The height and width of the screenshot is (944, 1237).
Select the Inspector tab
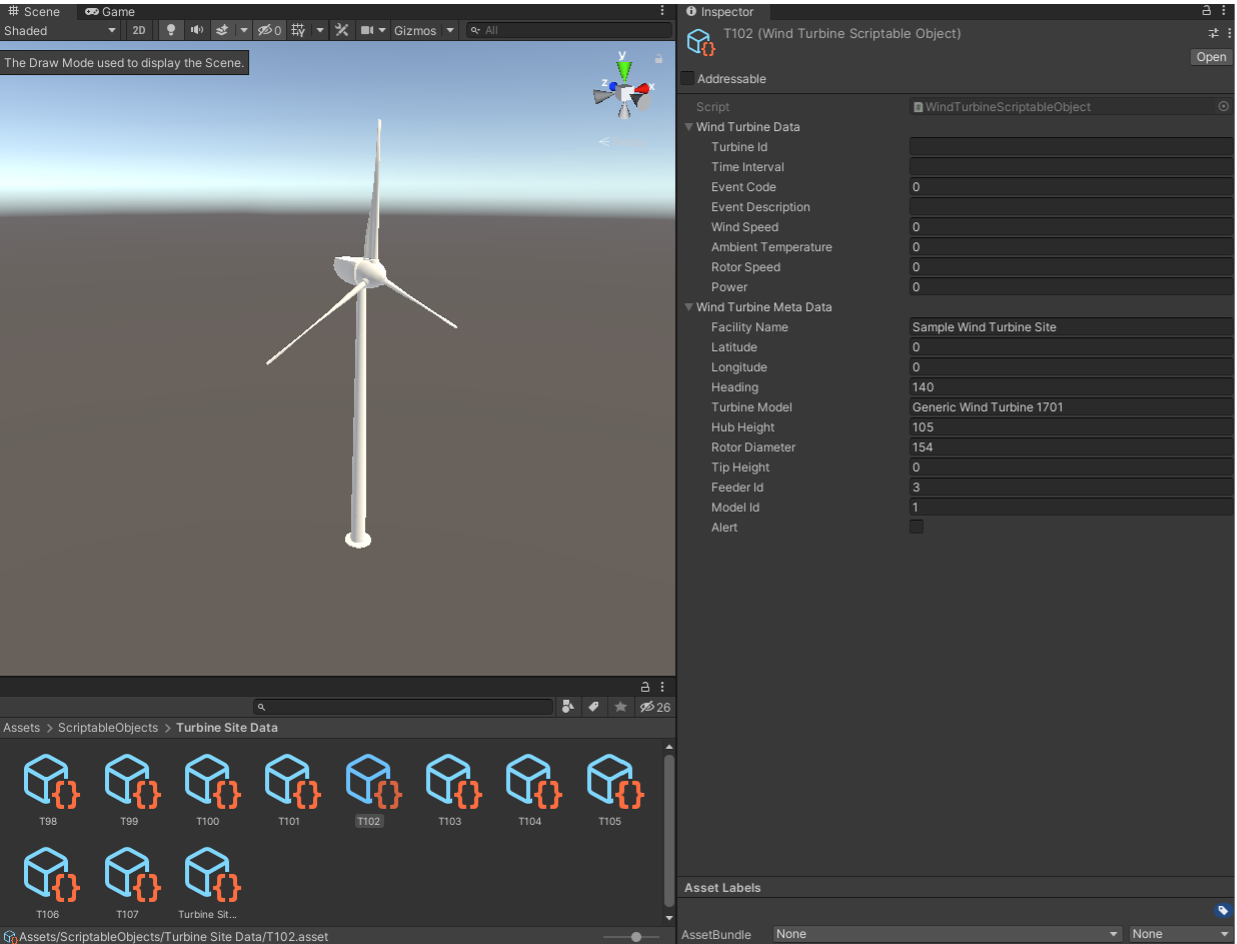720,11
